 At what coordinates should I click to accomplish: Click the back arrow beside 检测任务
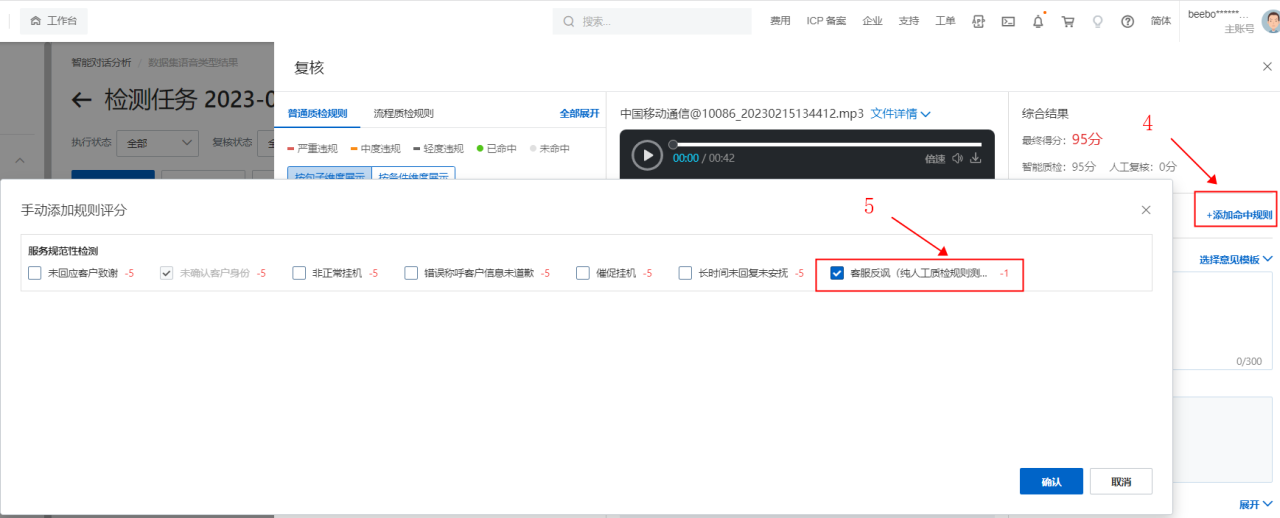82,100
